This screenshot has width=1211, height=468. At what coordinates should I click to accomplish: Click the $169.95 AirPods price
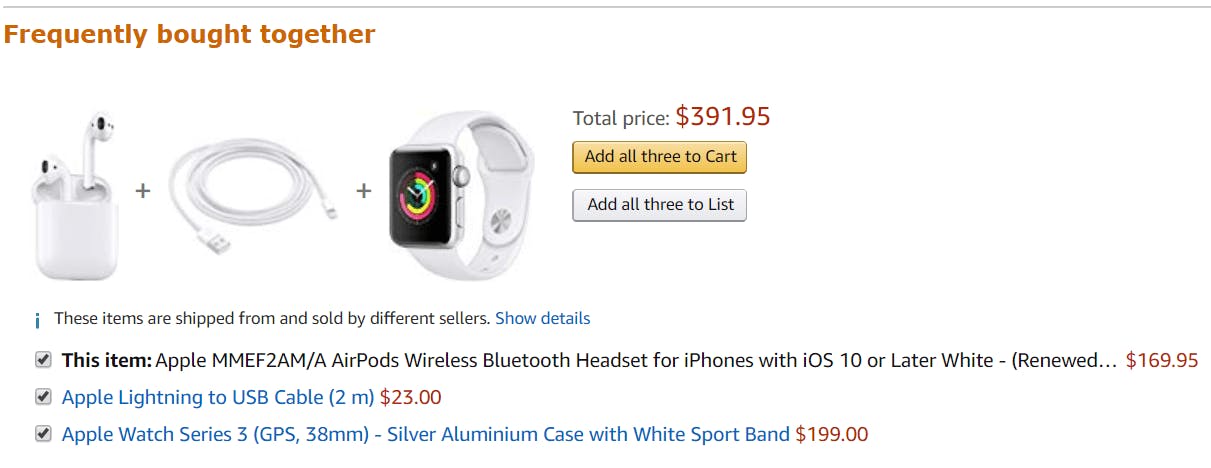point(1162,360)
